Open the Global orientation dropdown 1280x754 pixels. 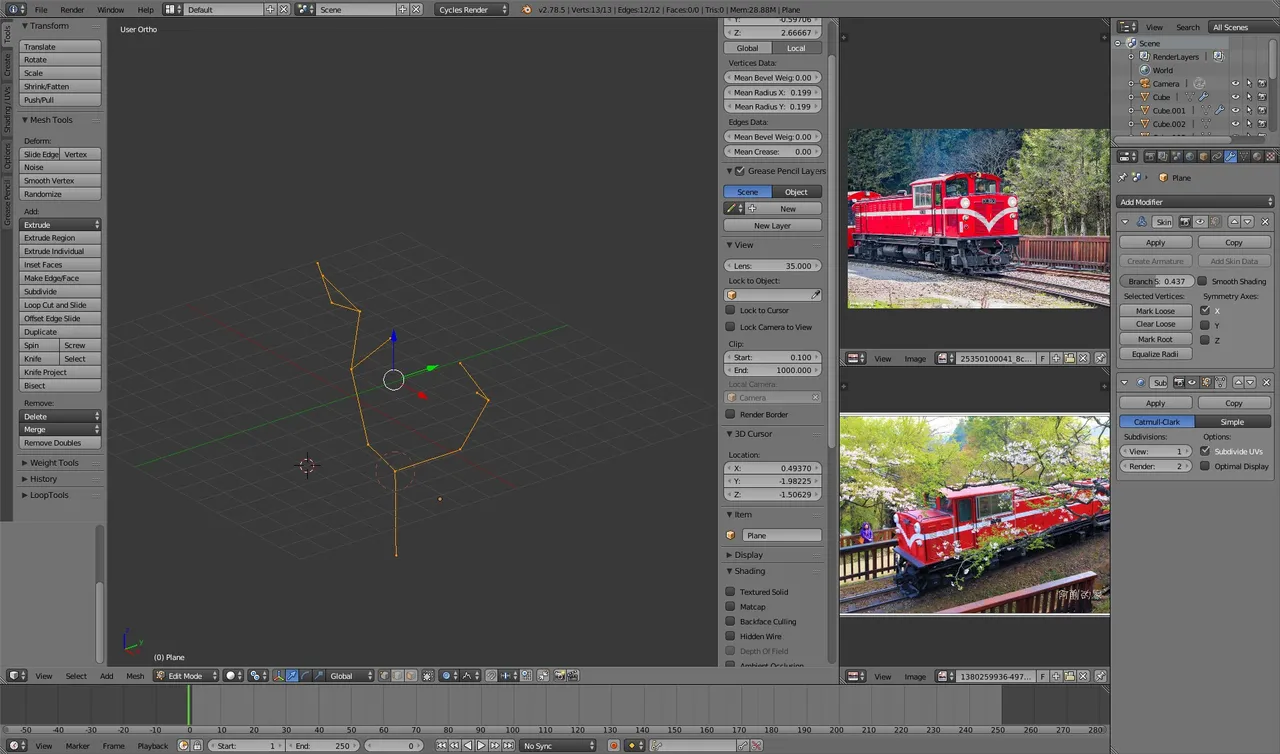click(x=350, y=676)
